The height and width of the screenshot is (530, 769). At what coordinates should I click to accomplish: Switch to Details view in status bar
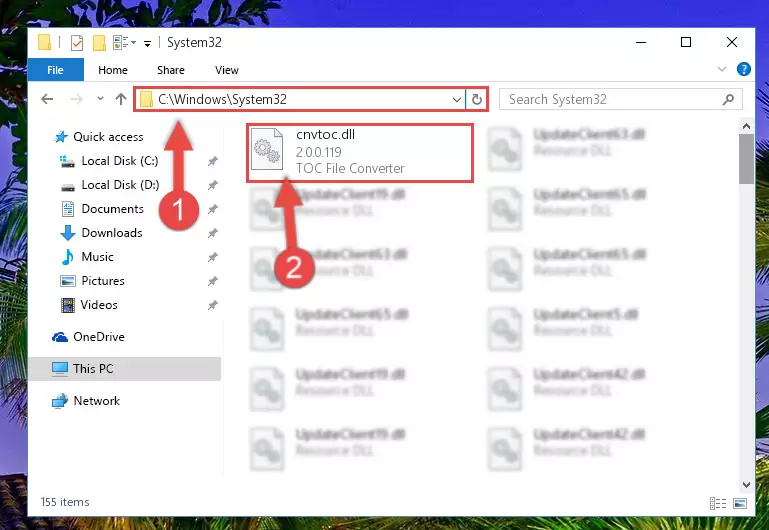click(718, 503)
